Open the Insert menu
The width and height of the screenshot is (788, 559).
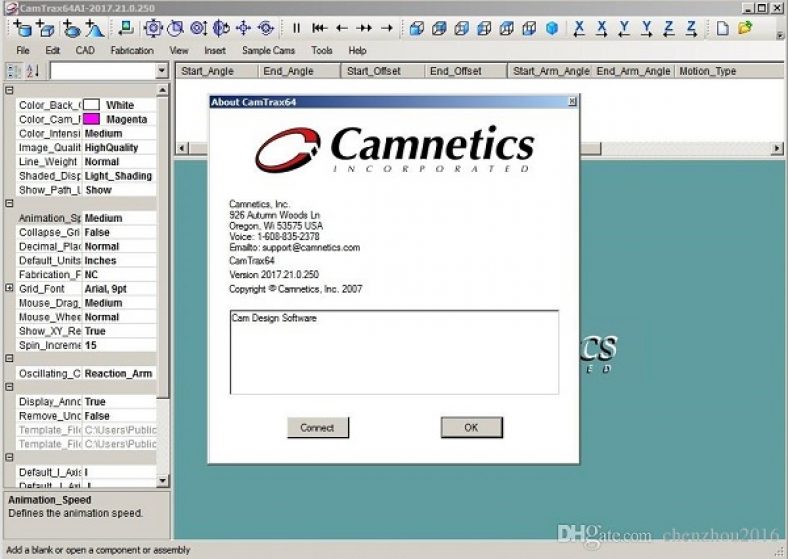tap(215, 50)
